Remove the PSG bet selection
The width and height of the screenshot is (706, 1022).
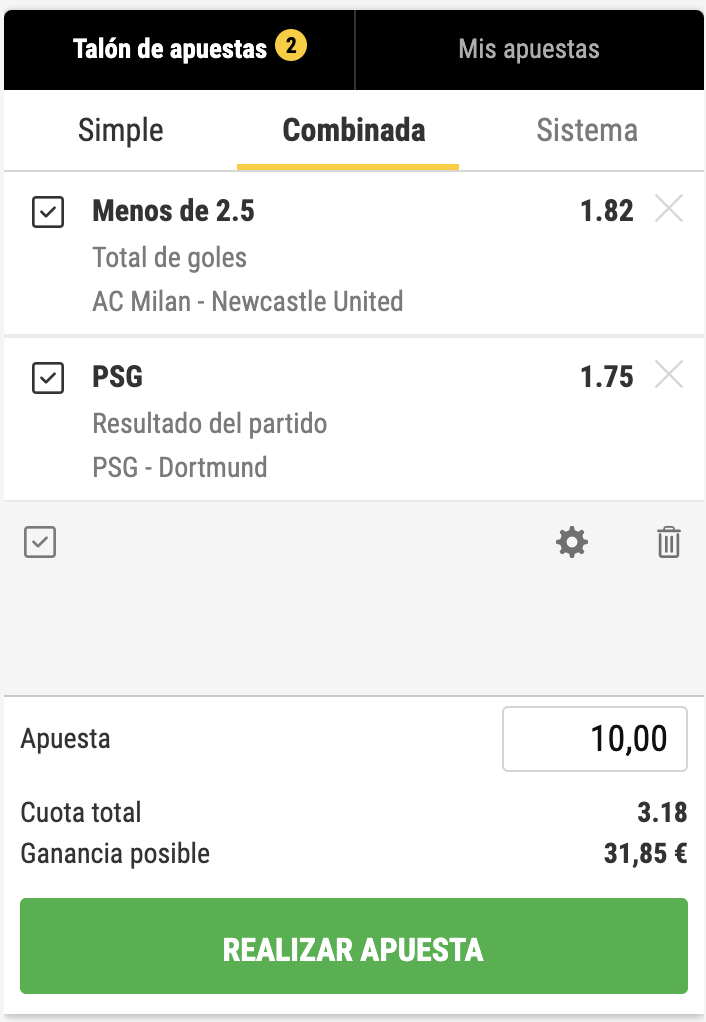point(668,375)
